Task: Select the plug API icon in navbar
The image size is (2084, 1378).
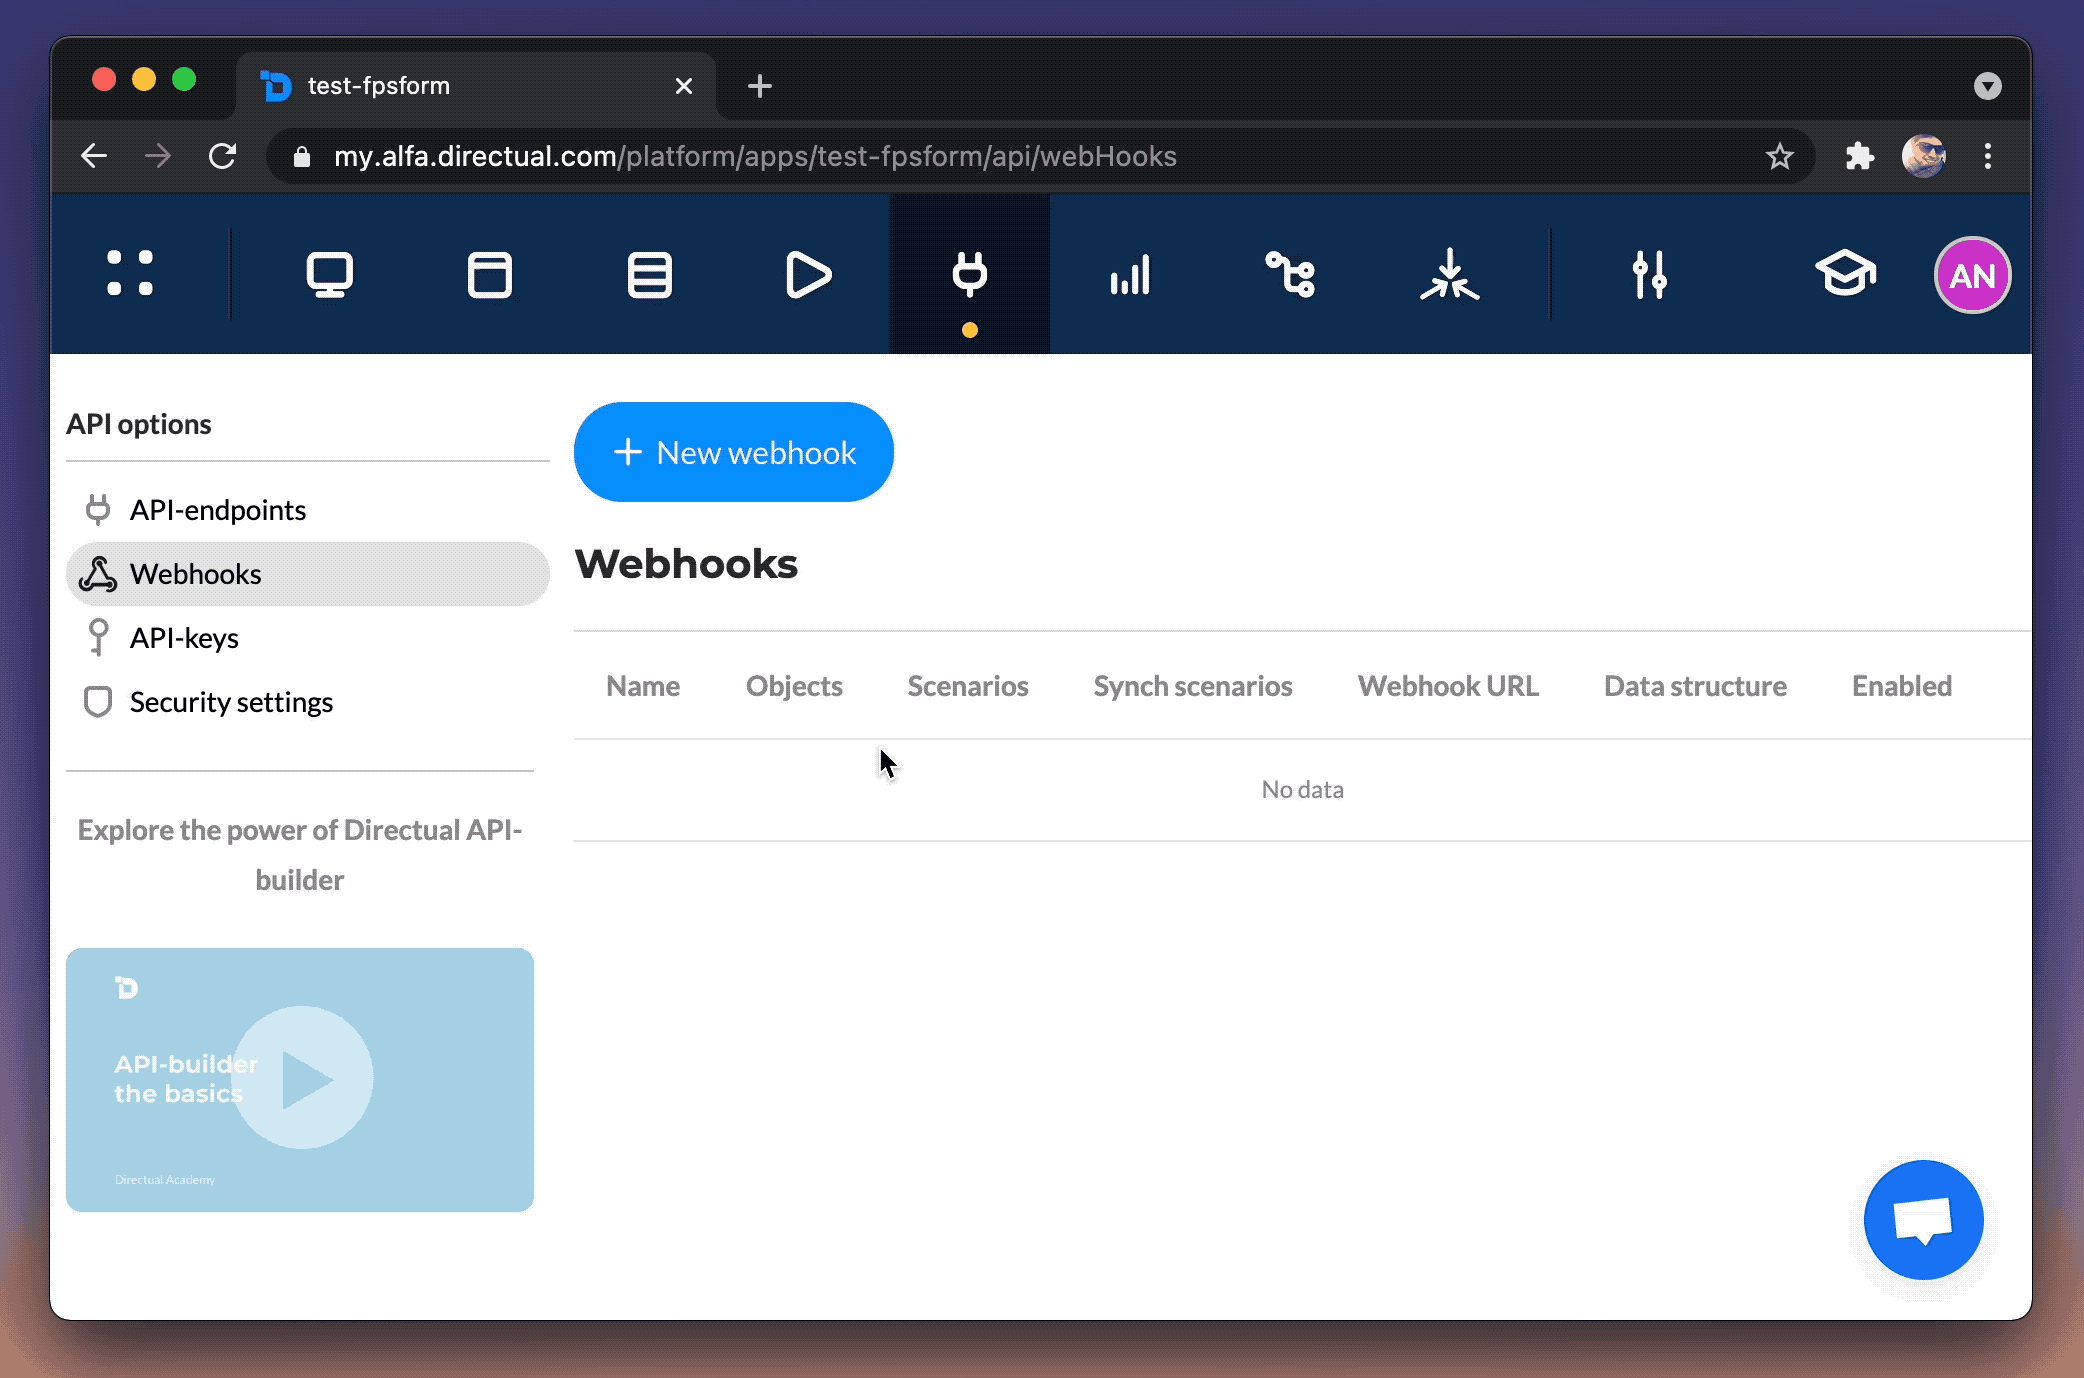Action: pos(969,275)
